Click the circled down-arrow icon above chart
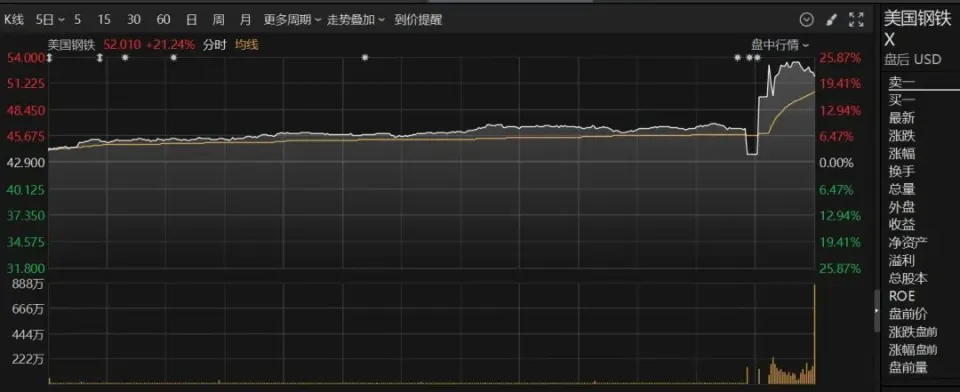Screen dimensions: 960x392 click(x=807, y=20)
